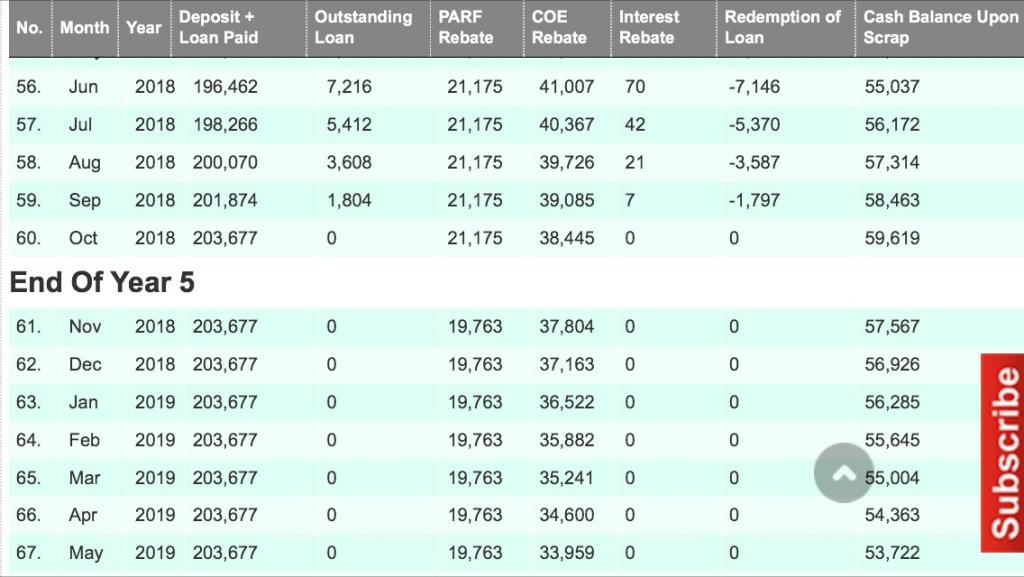Click redemption value -7,146 in row 56
The image size is (1024, 577).
[x=754, y=87]
